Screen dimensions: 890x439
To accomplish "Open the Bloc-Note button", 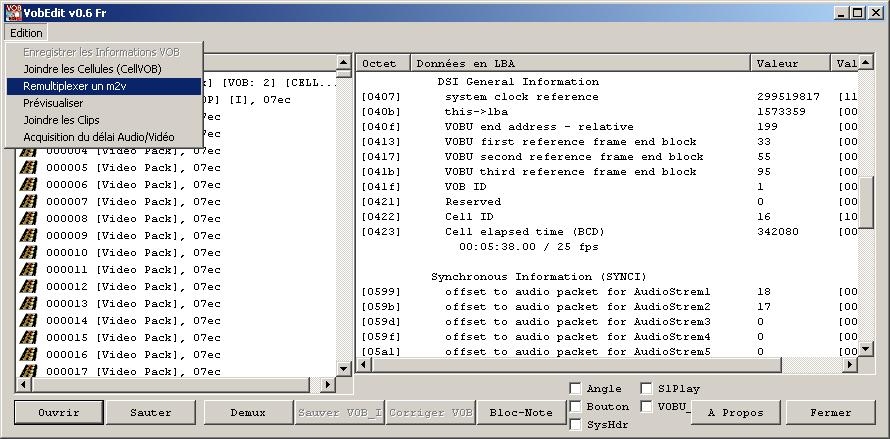I will 520,413.
